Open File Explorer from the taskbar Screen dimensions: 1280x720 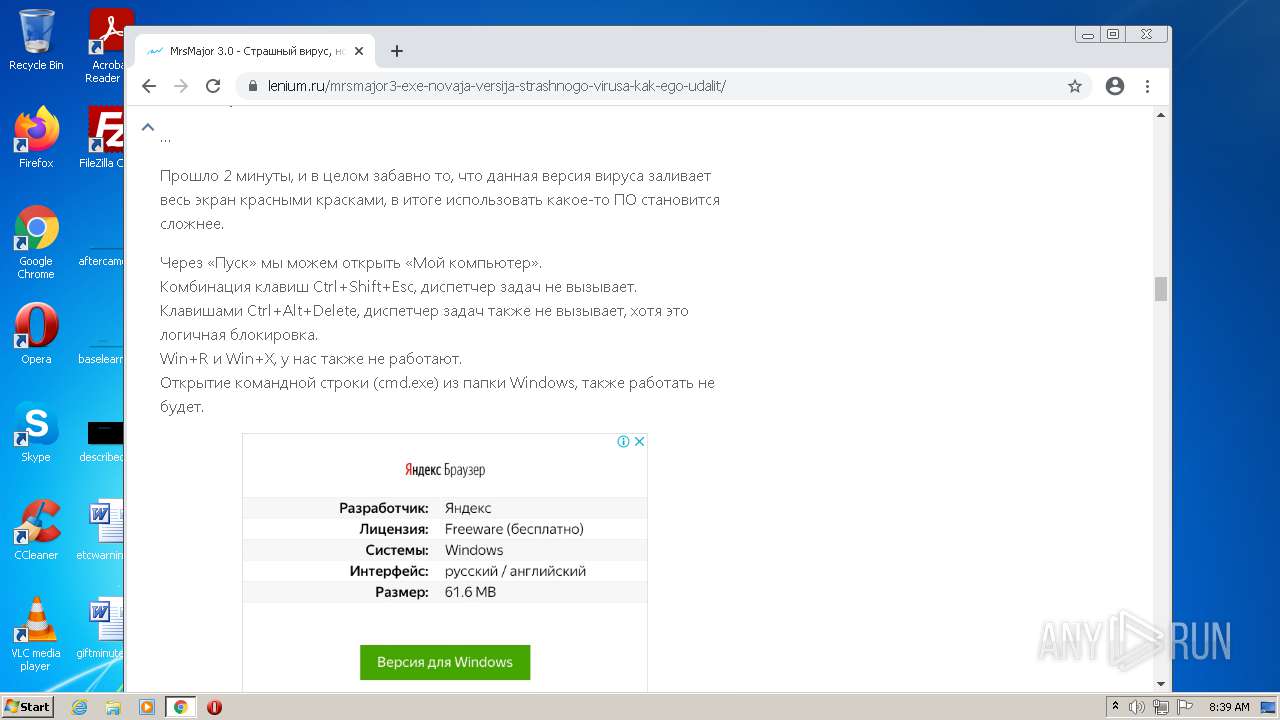pos(113,707)
